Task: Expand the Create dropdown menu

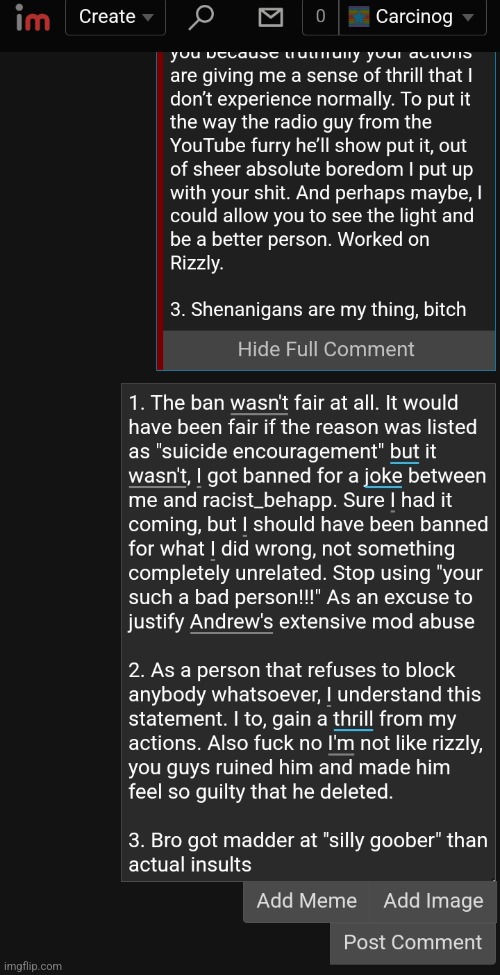Action: click(116, 17)
